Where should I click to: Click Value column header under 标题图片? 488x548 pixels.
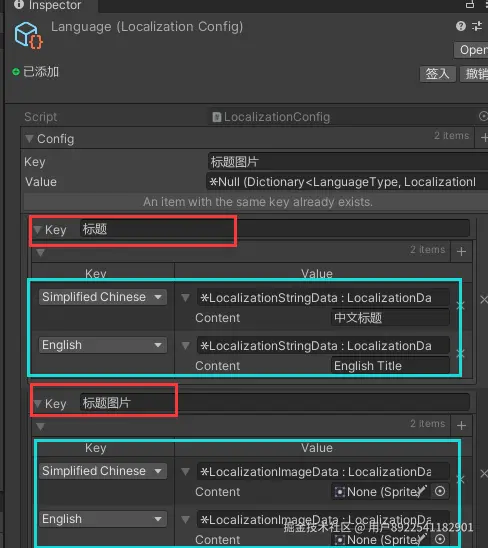click(317, 448)
